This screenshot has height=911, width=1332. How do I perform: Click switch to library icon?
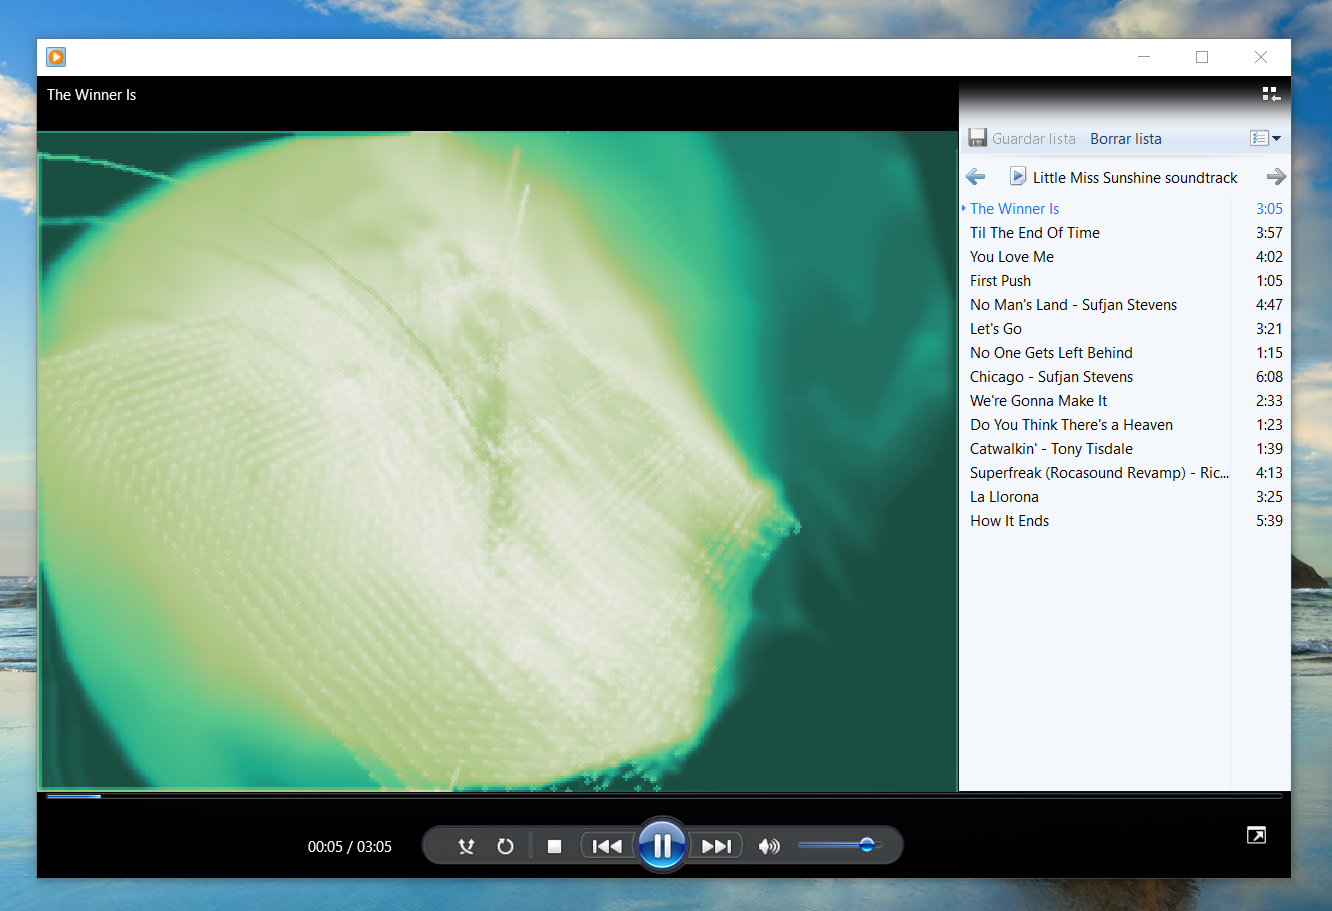point(1271,94)
